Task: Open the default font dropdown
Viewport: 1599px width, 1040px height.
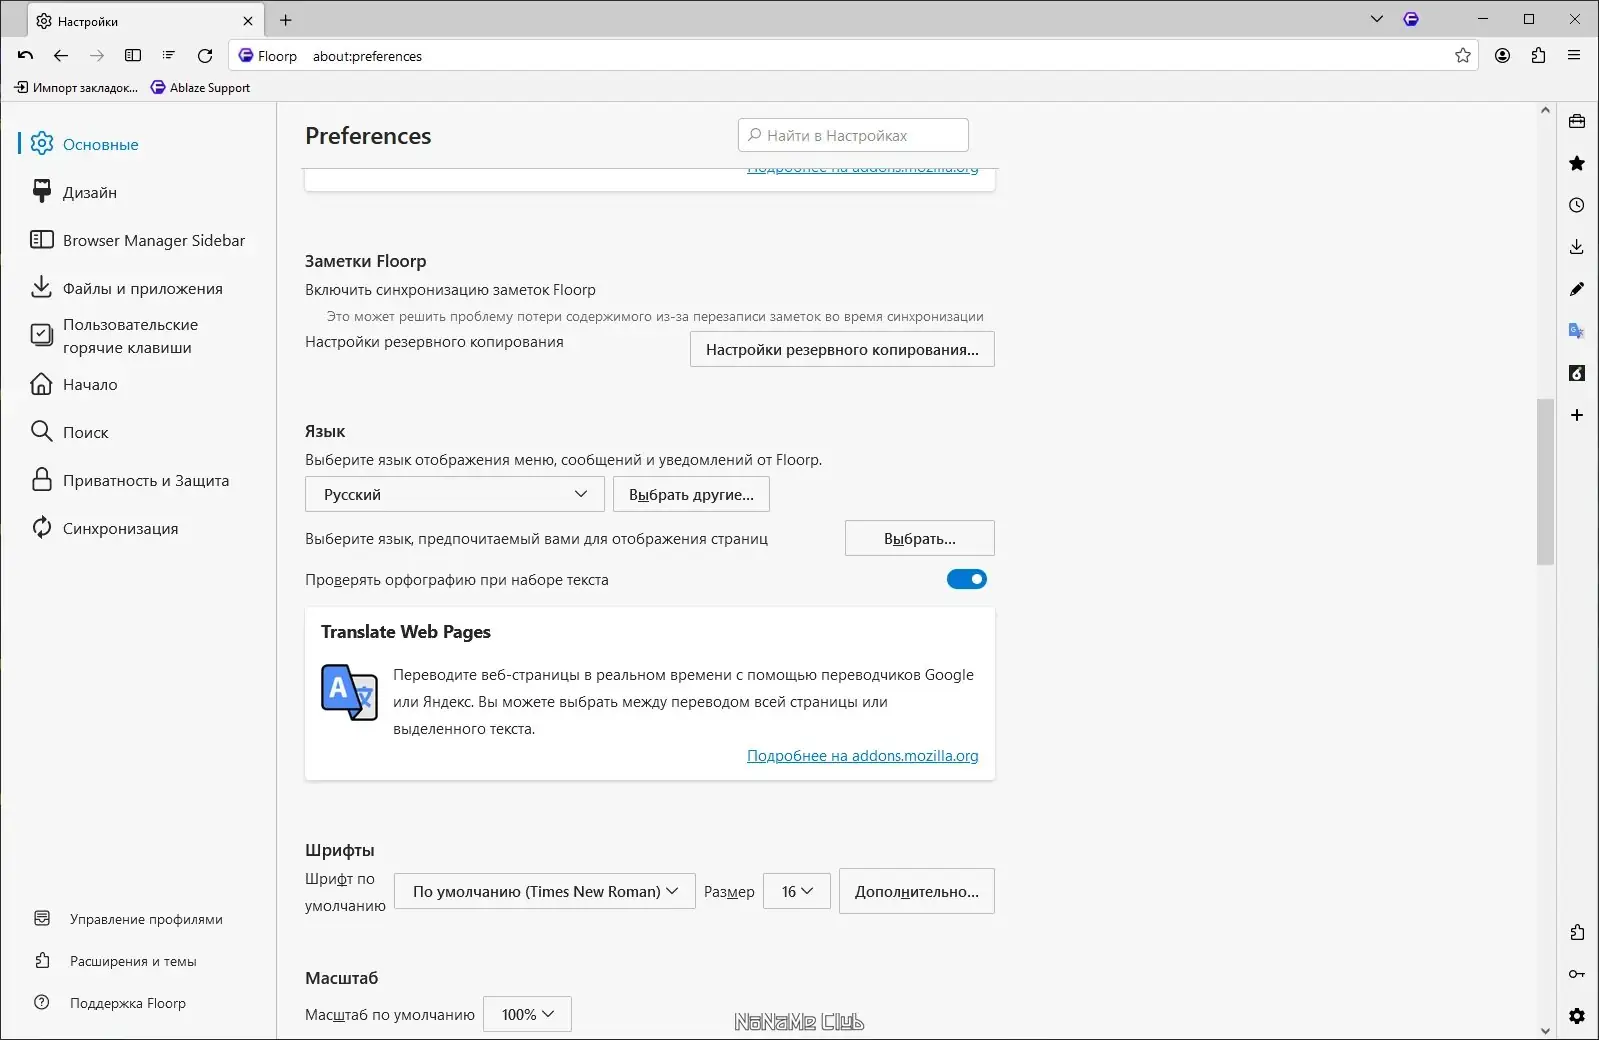Action: [x=544, y=891]
